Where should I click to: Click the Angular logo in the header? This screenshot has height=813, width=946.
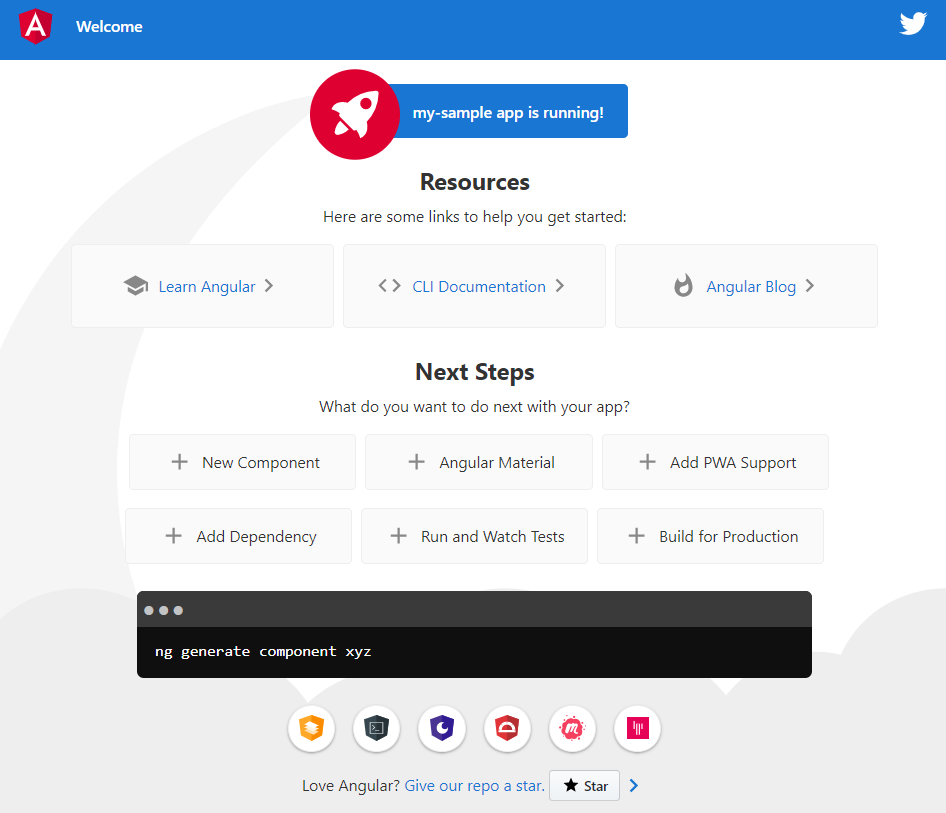(36, 27)
